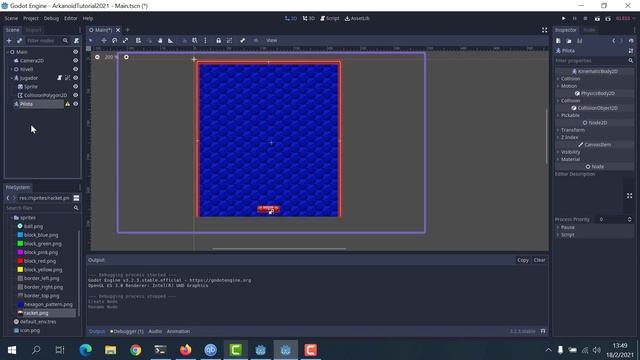Click the Pilota node warning icon
Viewport: 640px width, 360px height.
coord(68,104)
